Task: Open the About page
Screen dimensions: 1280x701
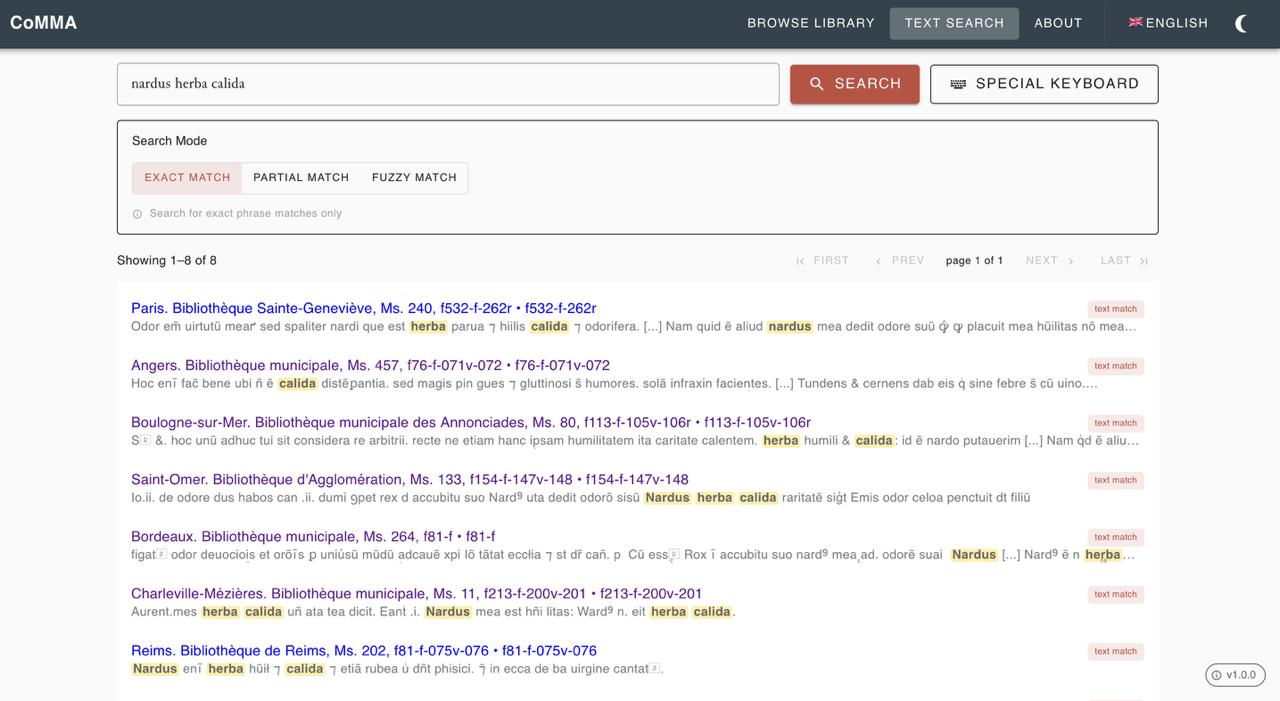Action: click(x=1058, y=23)
